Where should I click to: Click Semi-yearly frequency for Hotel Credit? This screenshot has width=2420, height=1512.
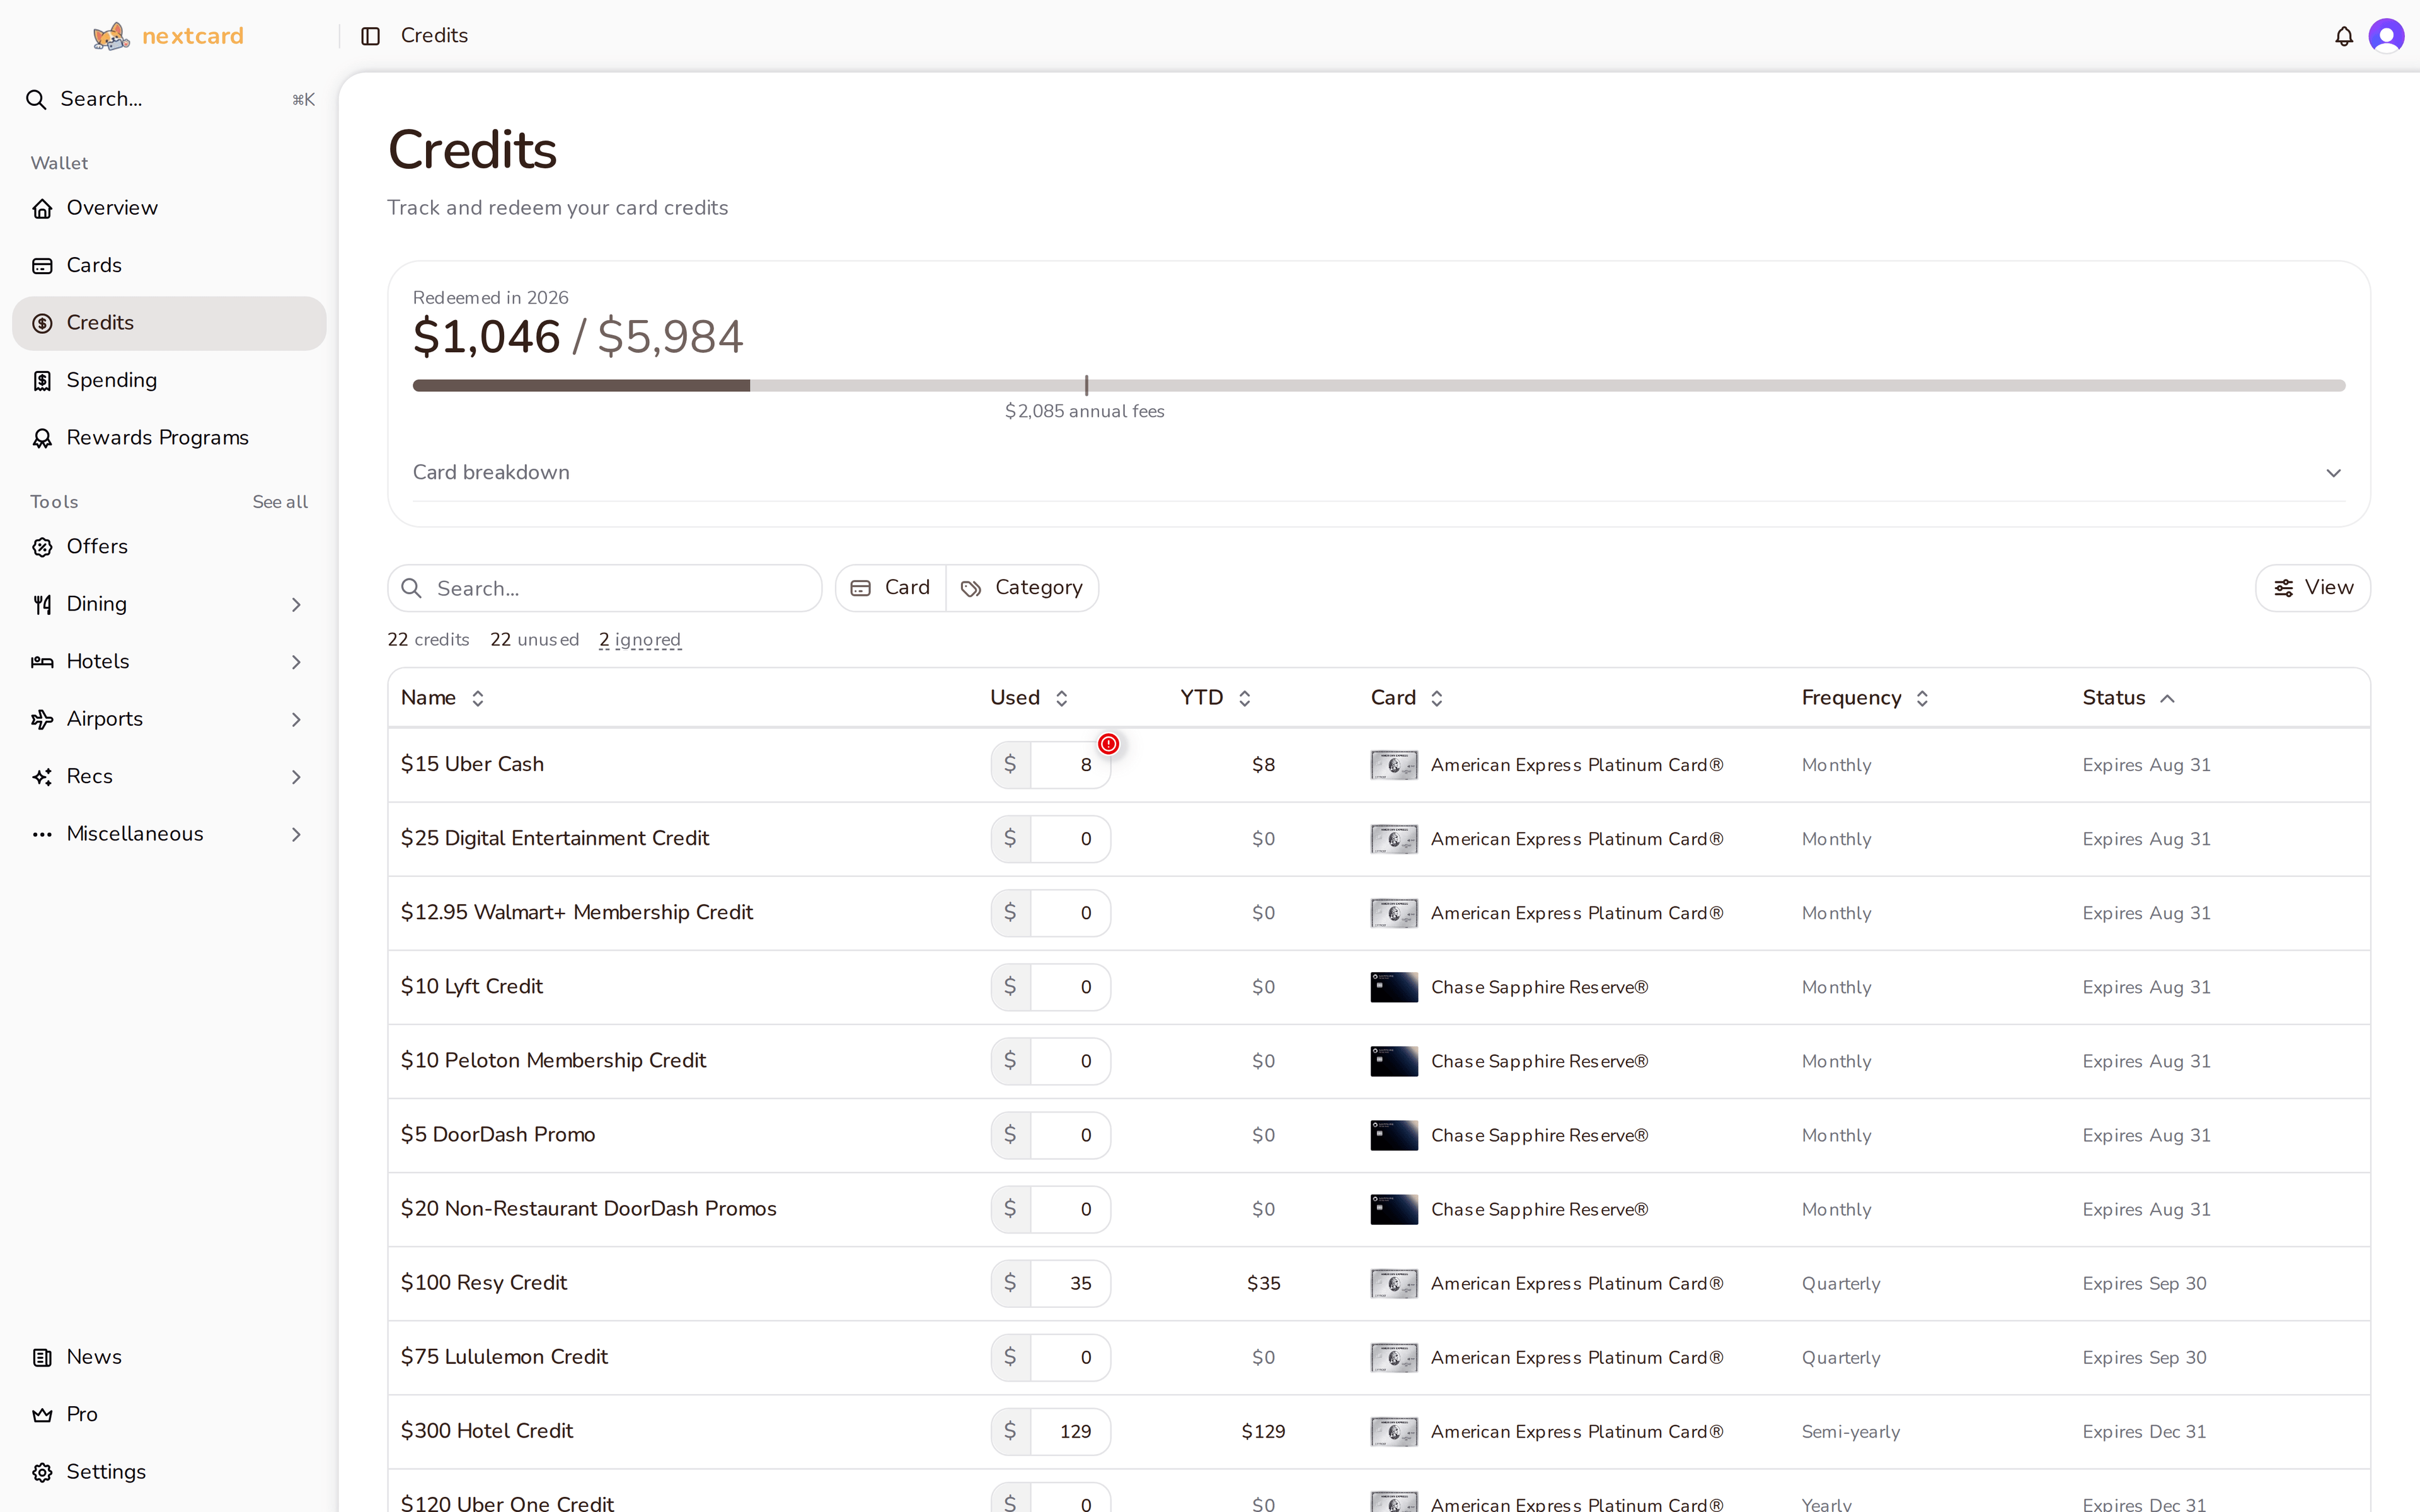tap(1850, 1431)
